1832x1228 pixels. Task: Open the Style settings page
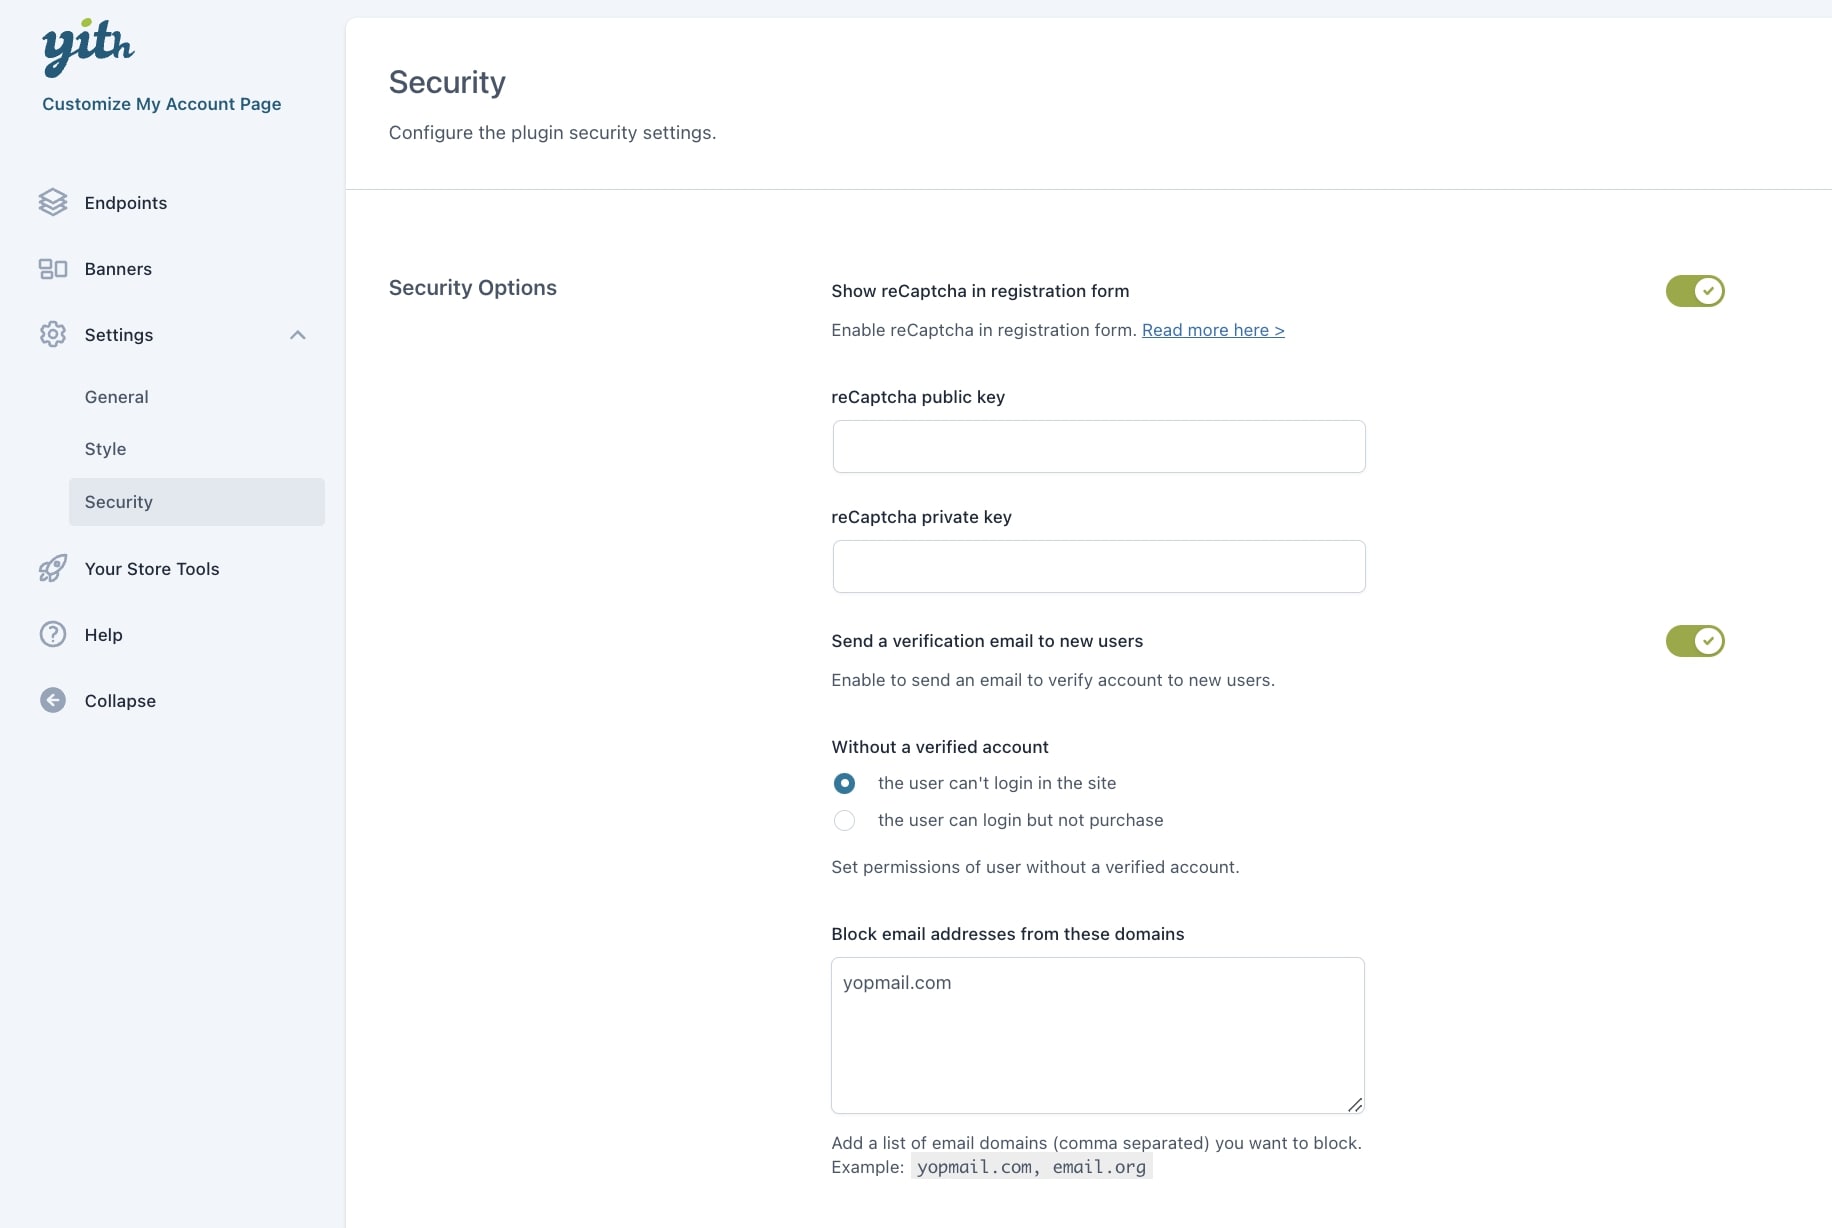coord(106,449)
